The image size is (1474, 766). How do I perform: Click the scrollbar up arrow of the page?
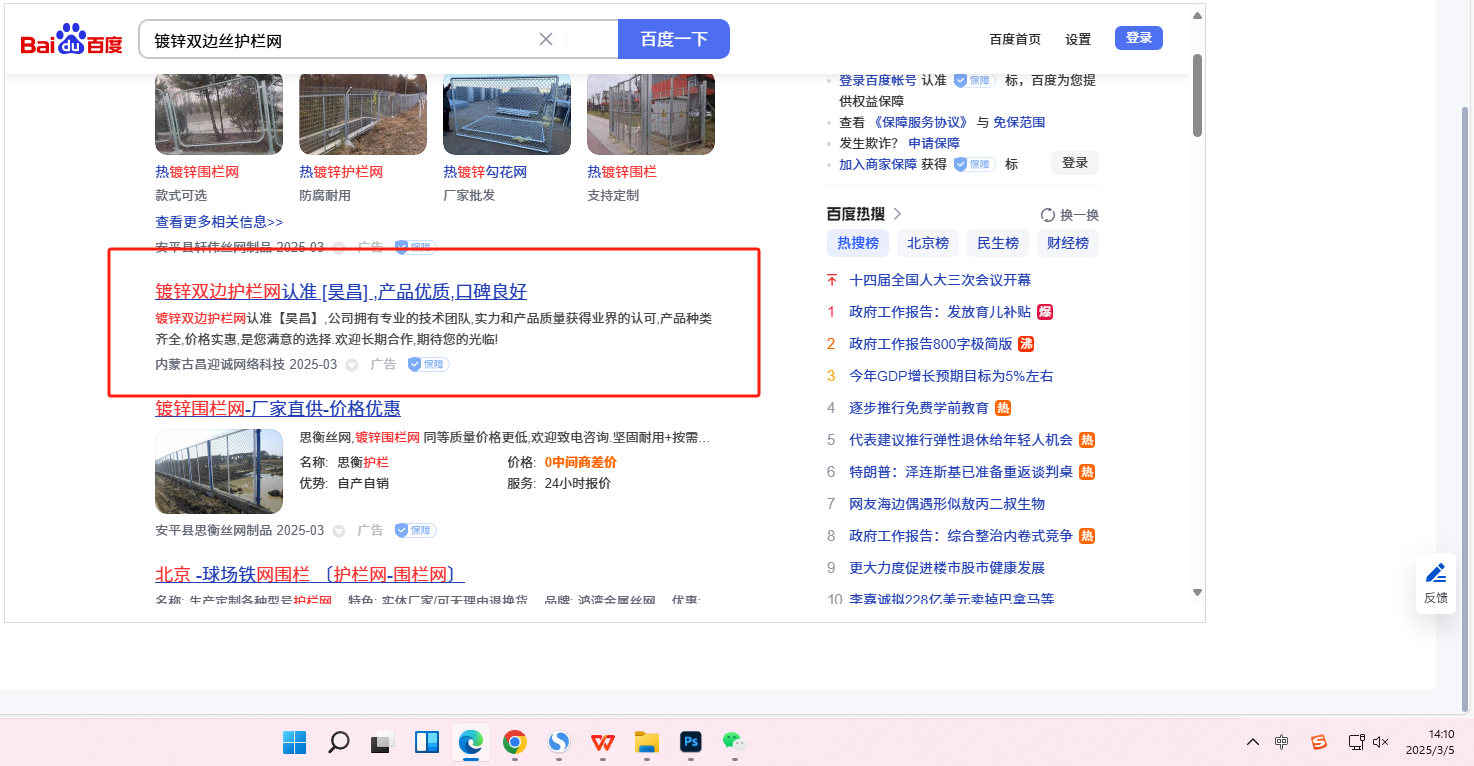(x=1197, y=15)
